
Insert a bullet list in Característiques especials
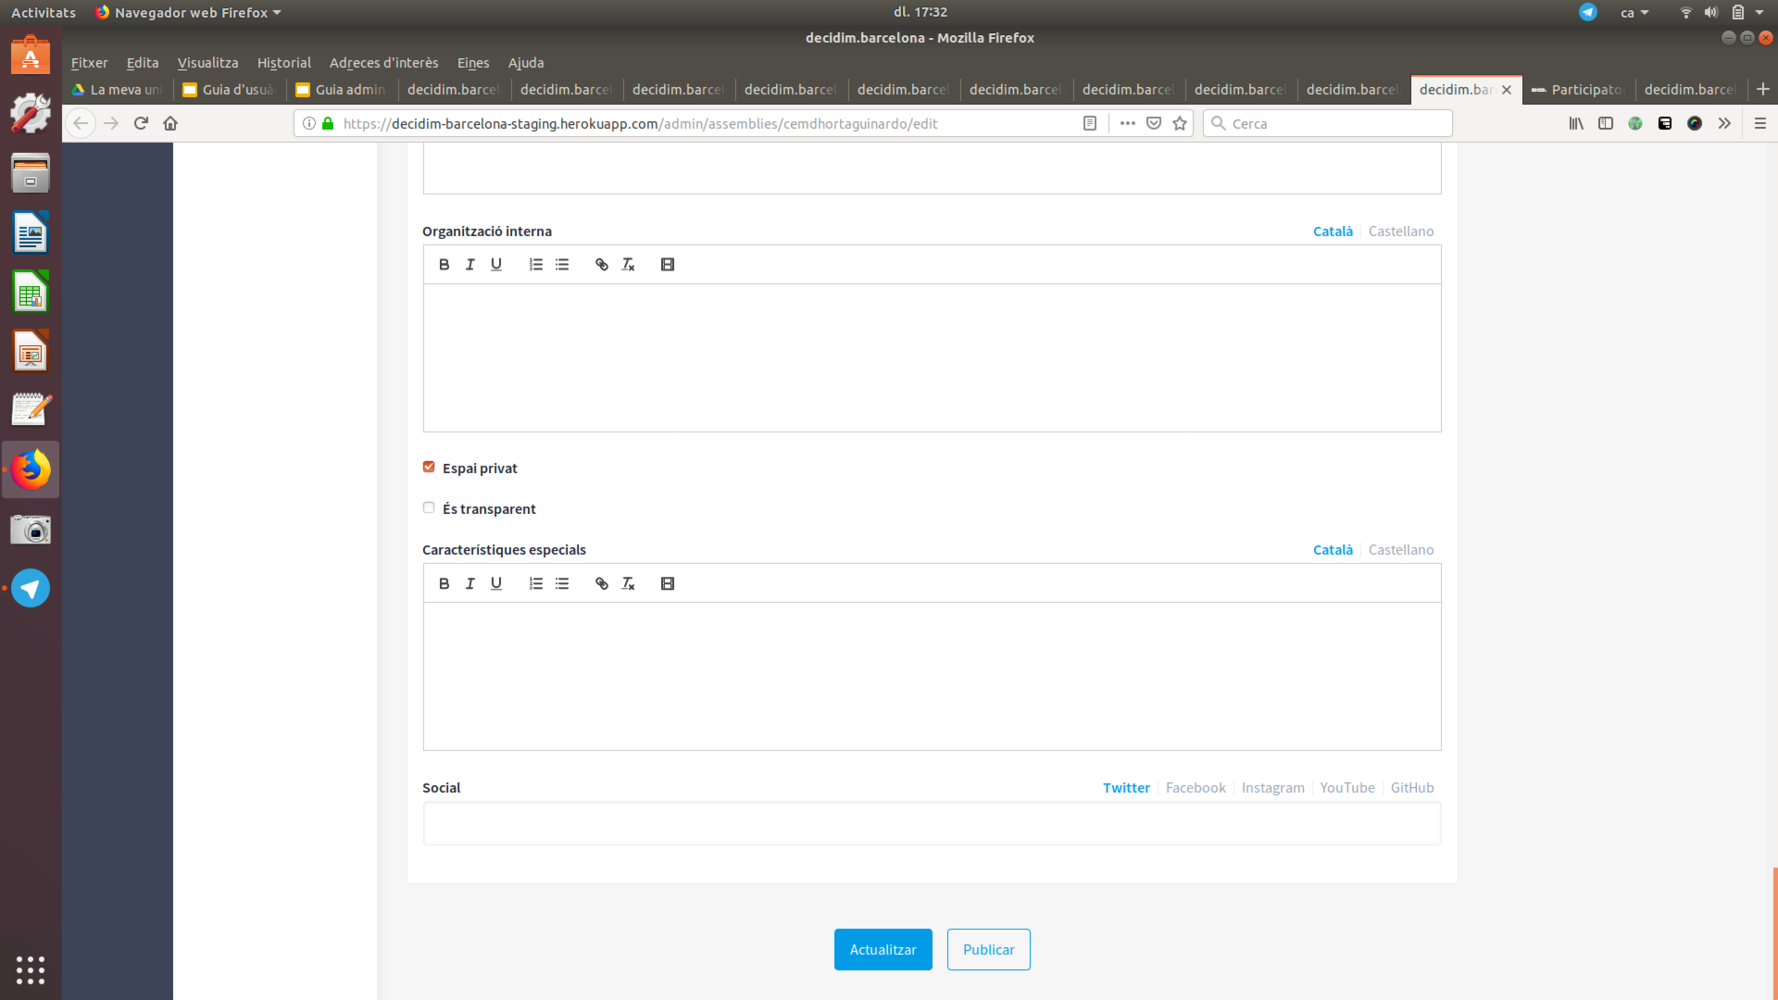point(562,583)
